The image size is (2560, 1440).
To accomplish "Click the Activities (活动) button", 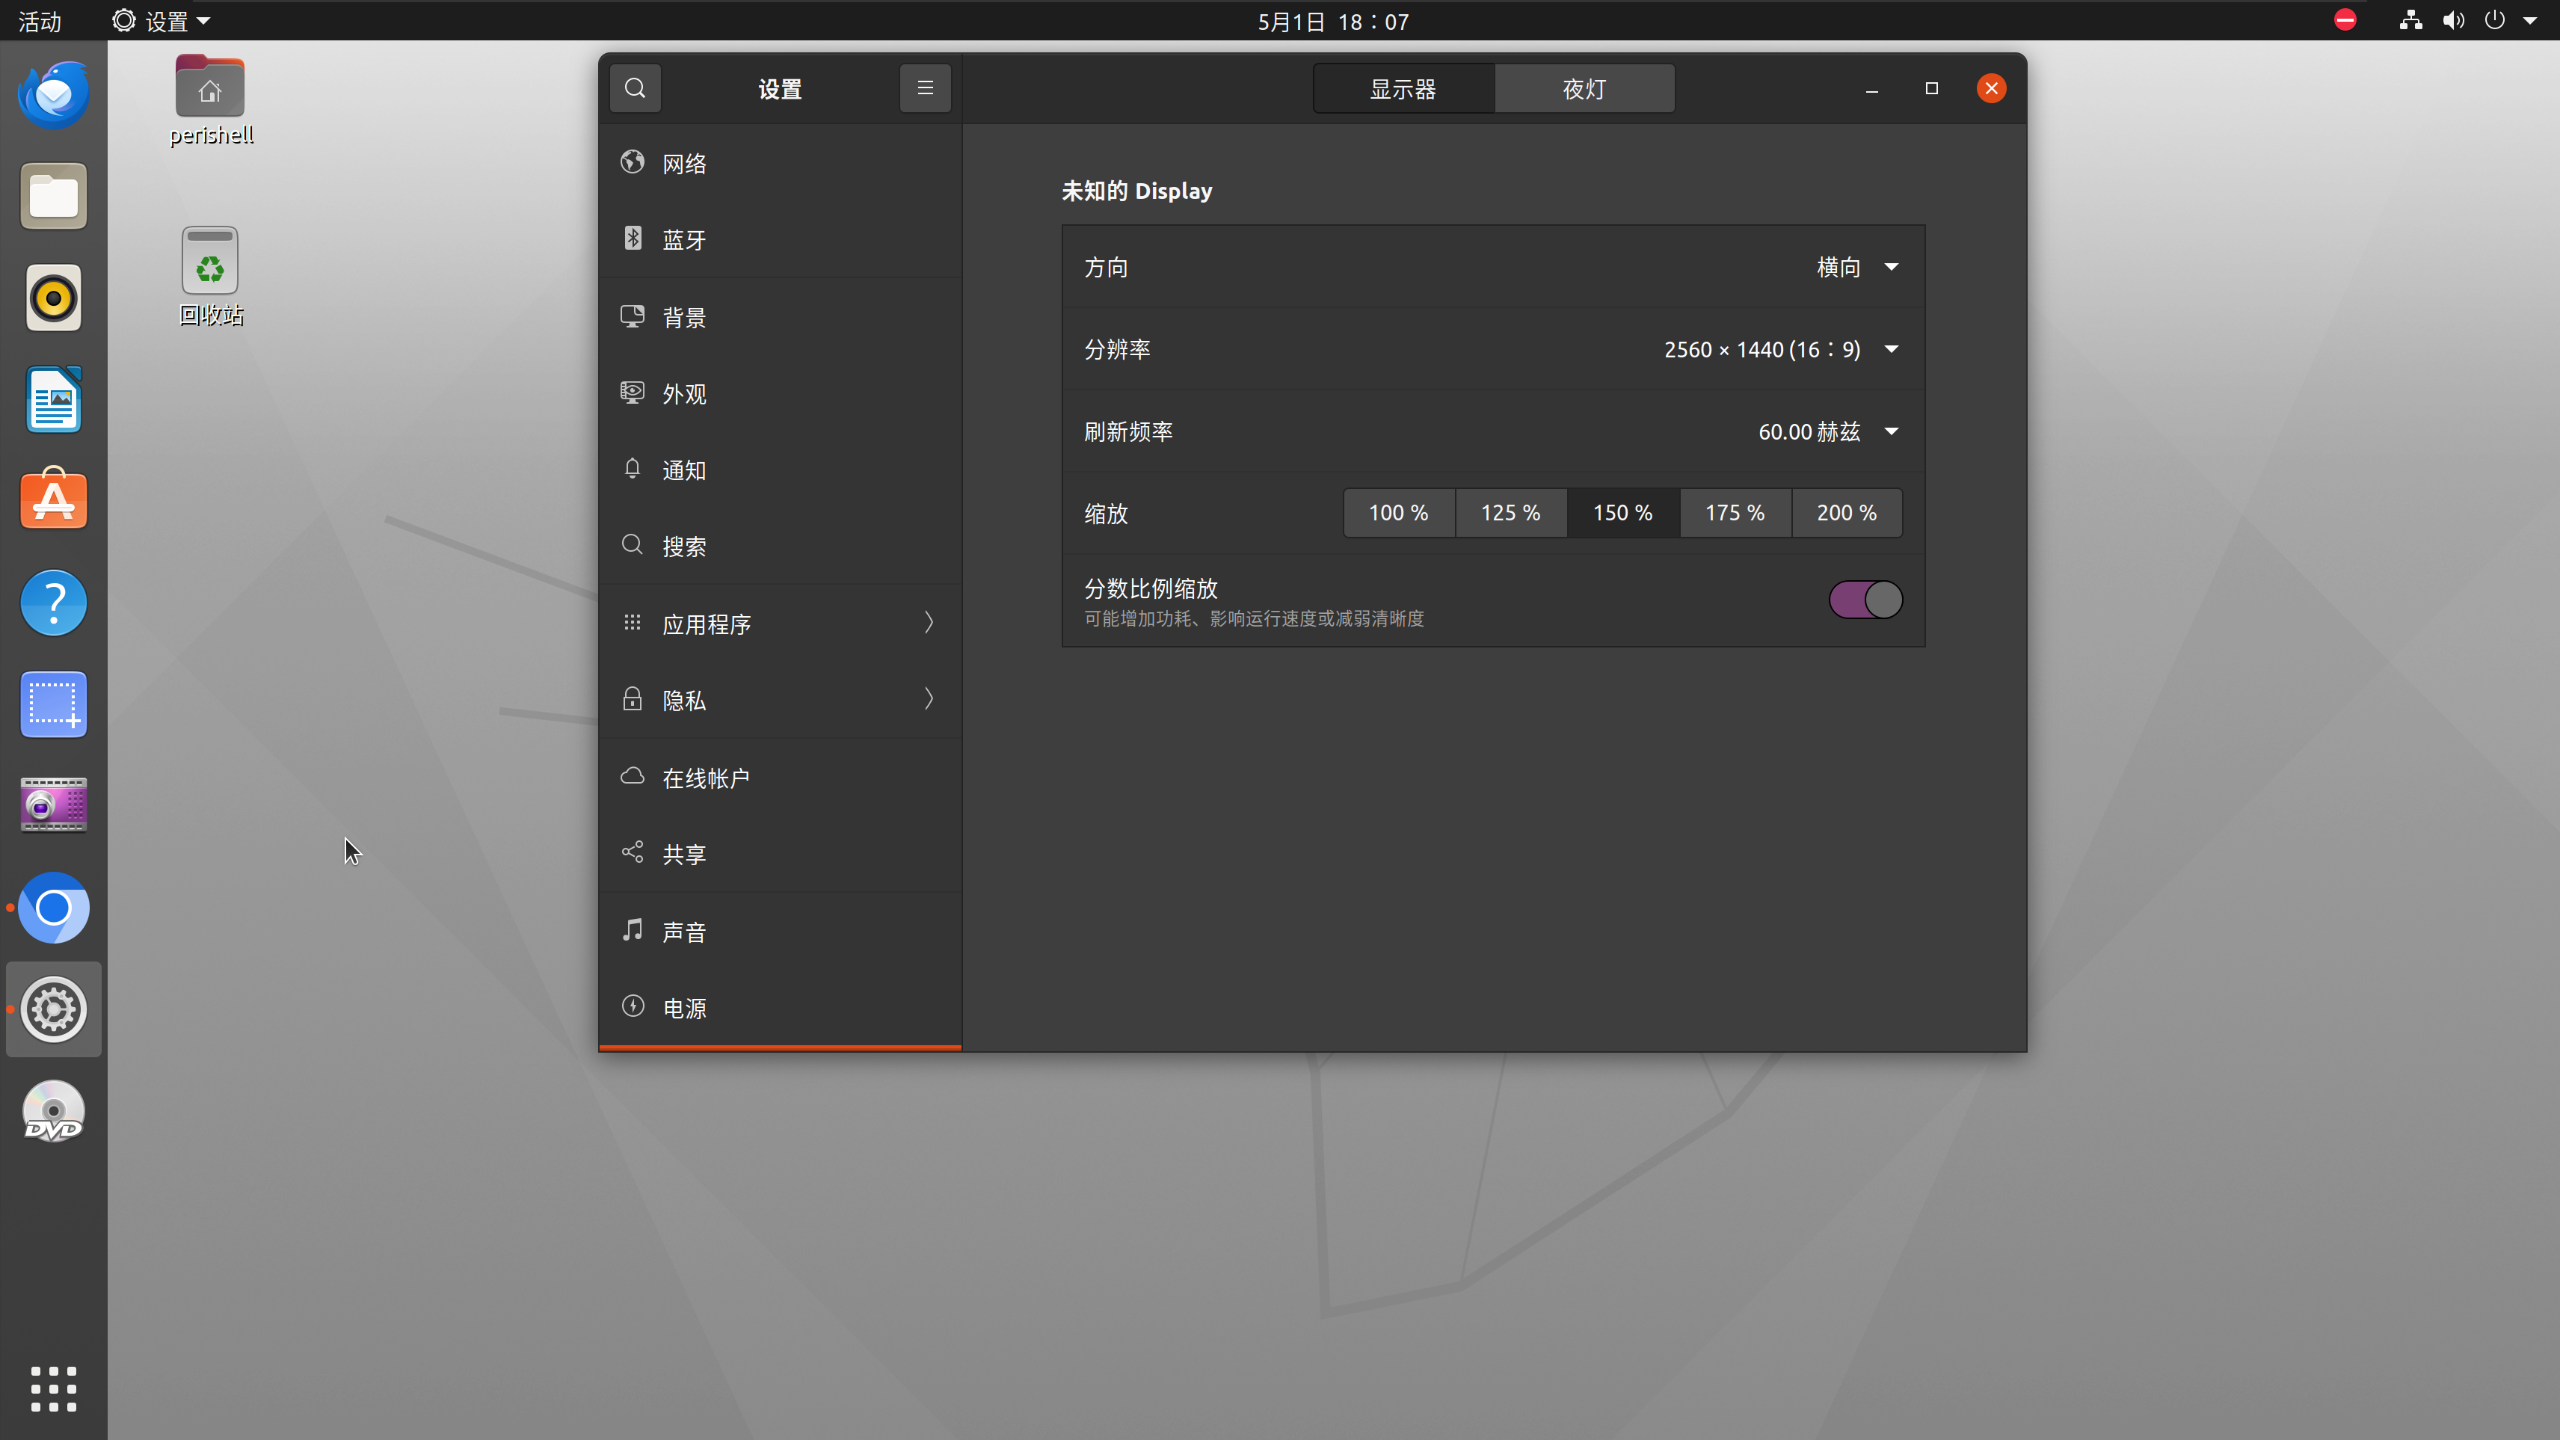I will point(40,21).
